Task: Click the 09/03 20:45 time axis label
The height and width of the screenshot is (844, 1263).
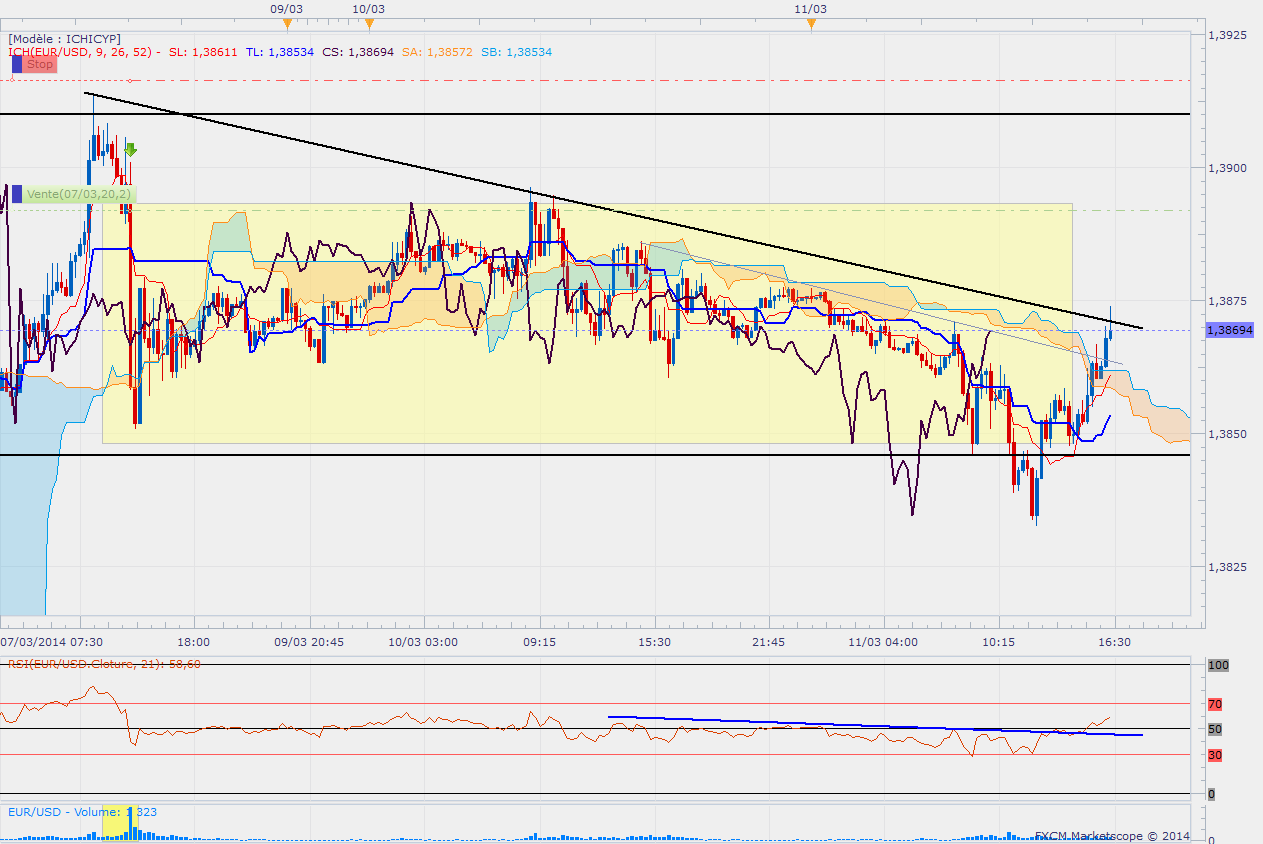Action: 309,642
